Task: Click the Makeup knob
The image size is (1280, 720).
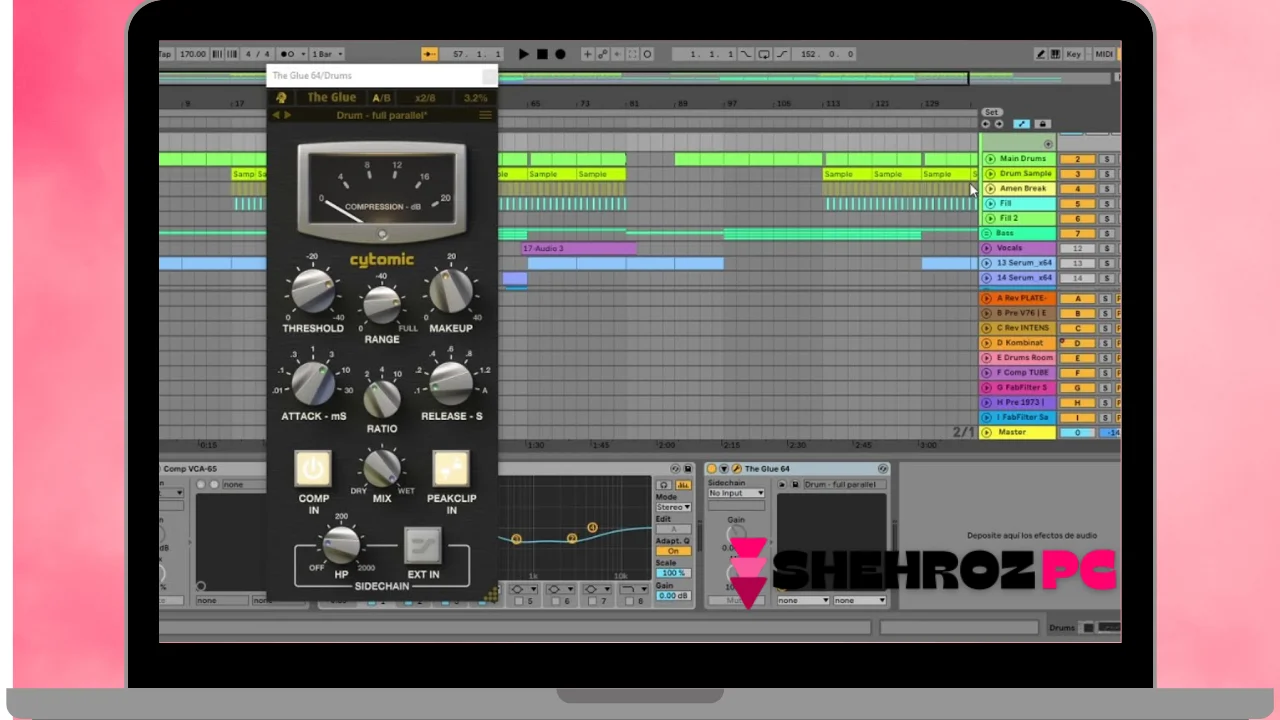Action: (x=451, y=291)
